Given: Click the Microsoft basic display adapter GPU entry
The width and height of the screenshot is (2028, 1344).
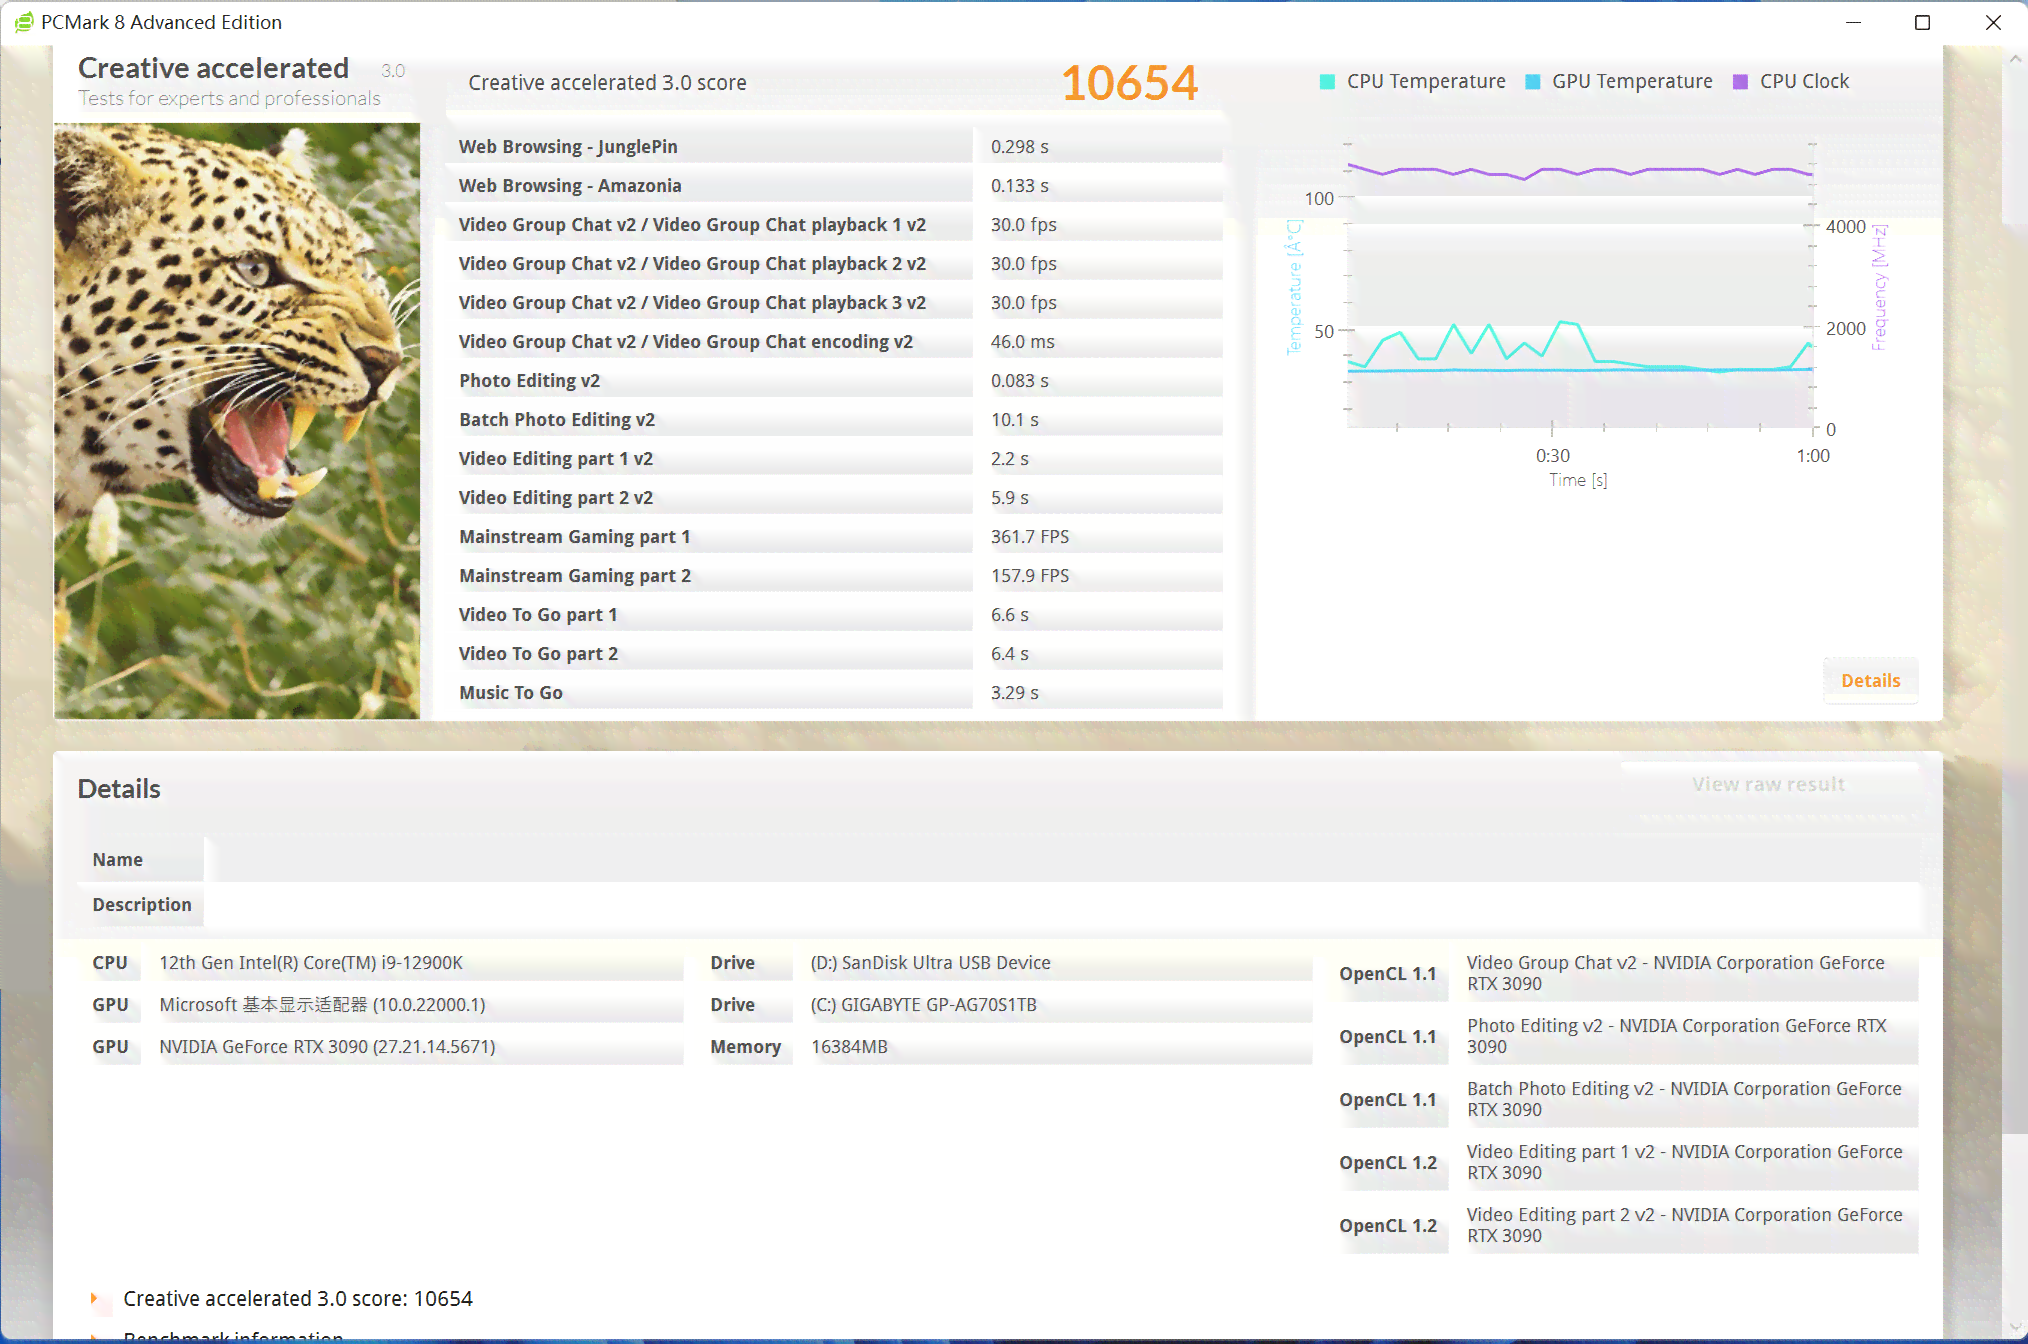Looking at the screenshot, I should pyautogui.click(x=322, y=1004).
